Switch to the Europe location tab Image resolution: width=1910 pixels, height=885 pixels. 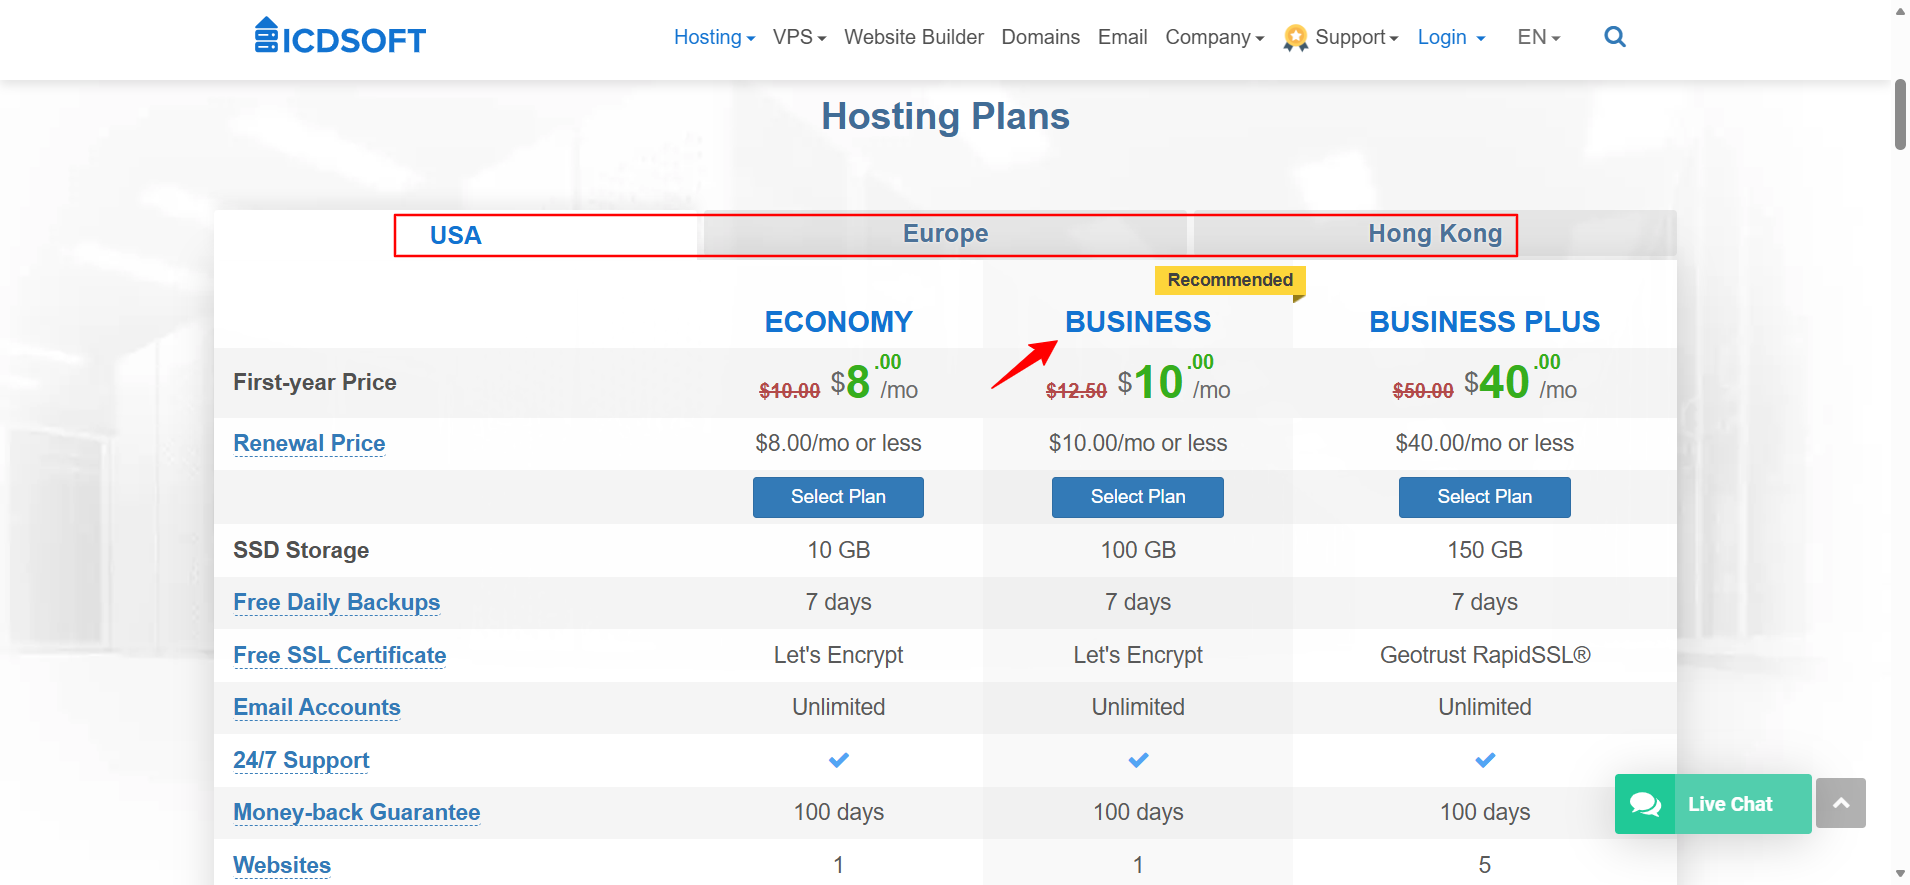click(945, 234)
